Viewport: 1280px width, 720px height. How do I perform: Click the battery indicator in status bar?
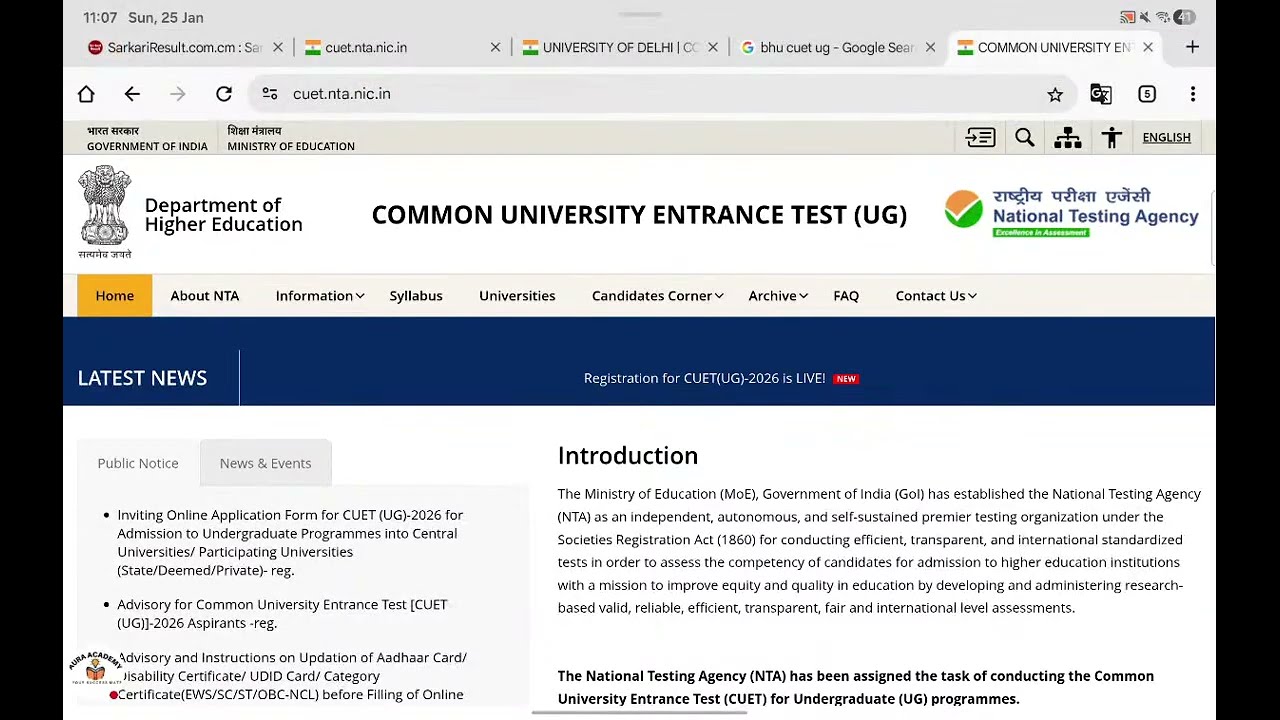[x=1185, y=17]
